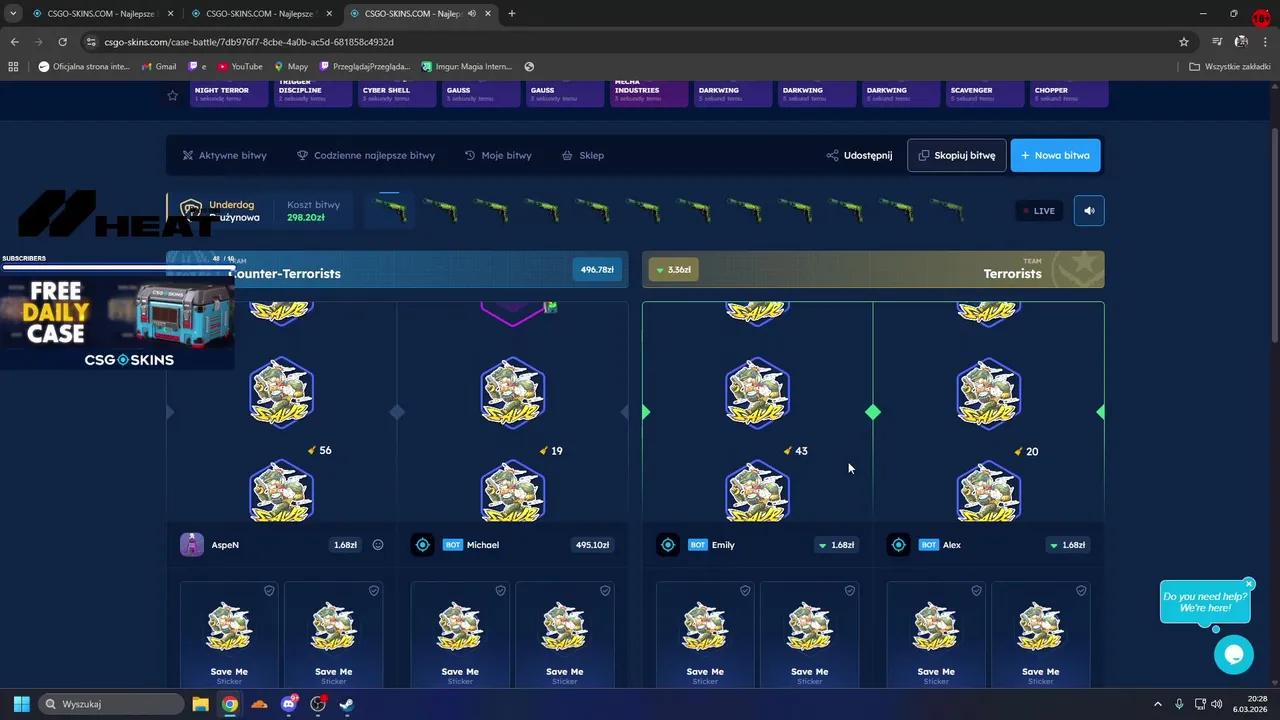The image size is (1280, 720).
Task: Select the Mecha Industries case chip
Action: (650, 93)
